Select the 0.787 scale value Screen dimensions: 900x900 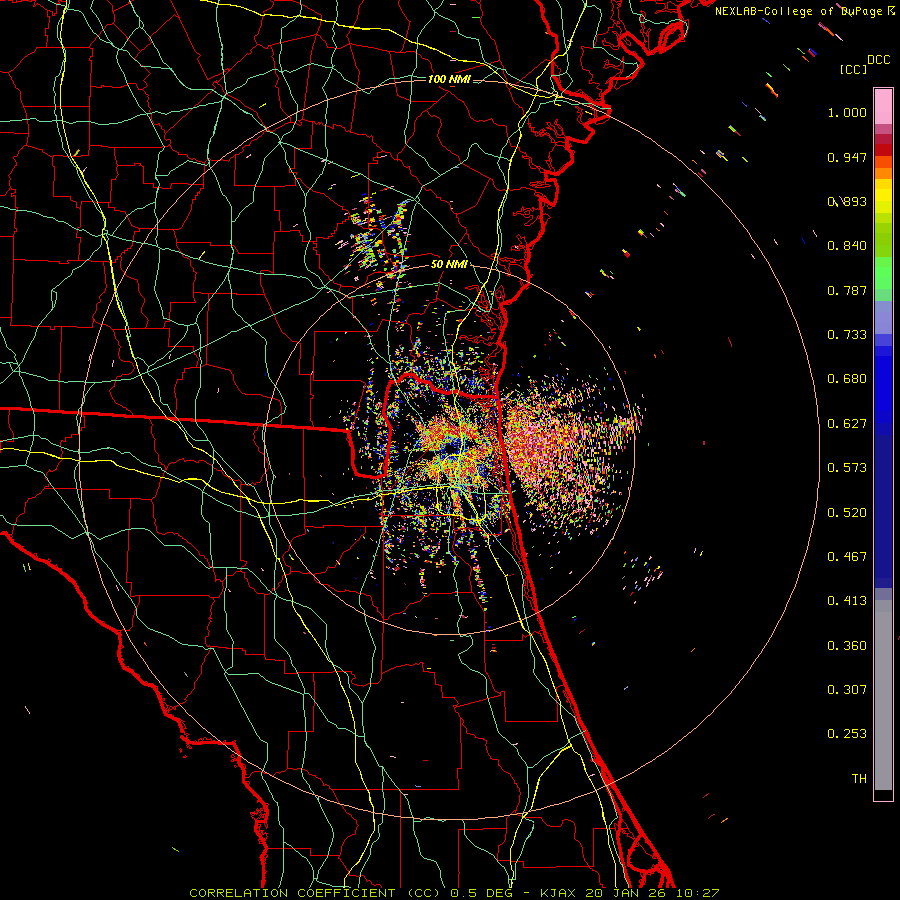point(847,290)
